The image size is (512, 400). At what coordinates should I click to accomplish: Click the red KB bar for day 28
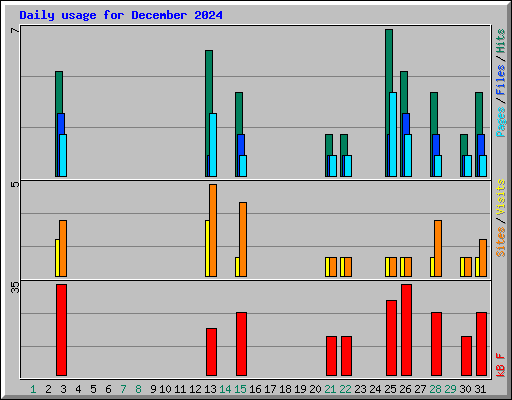pyautogui.click(x=436, y=344)
